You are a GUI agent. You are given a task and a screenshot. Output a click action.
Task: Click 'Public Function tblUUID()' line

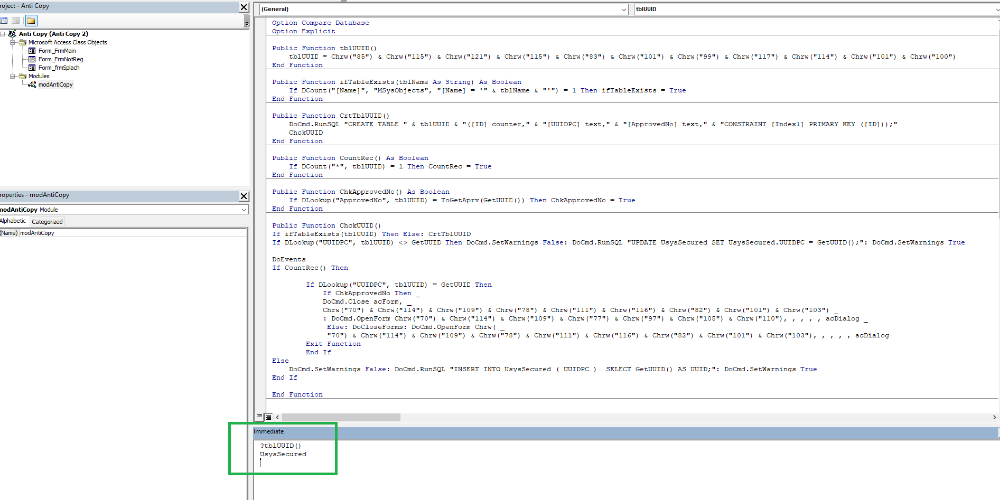(x=325, y=48)
